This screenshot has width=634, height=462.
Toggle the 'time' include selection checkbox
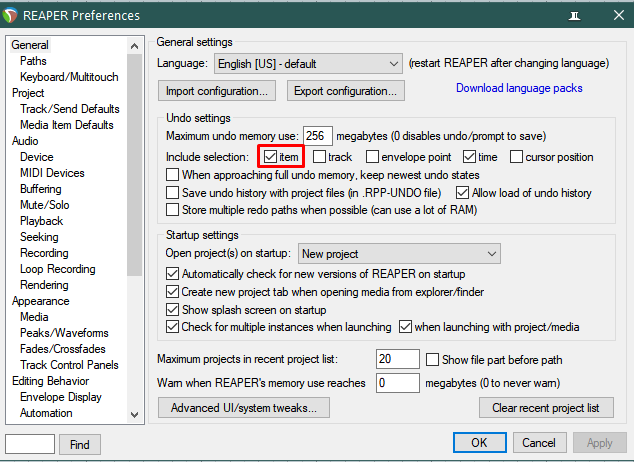tap(469, 157)
